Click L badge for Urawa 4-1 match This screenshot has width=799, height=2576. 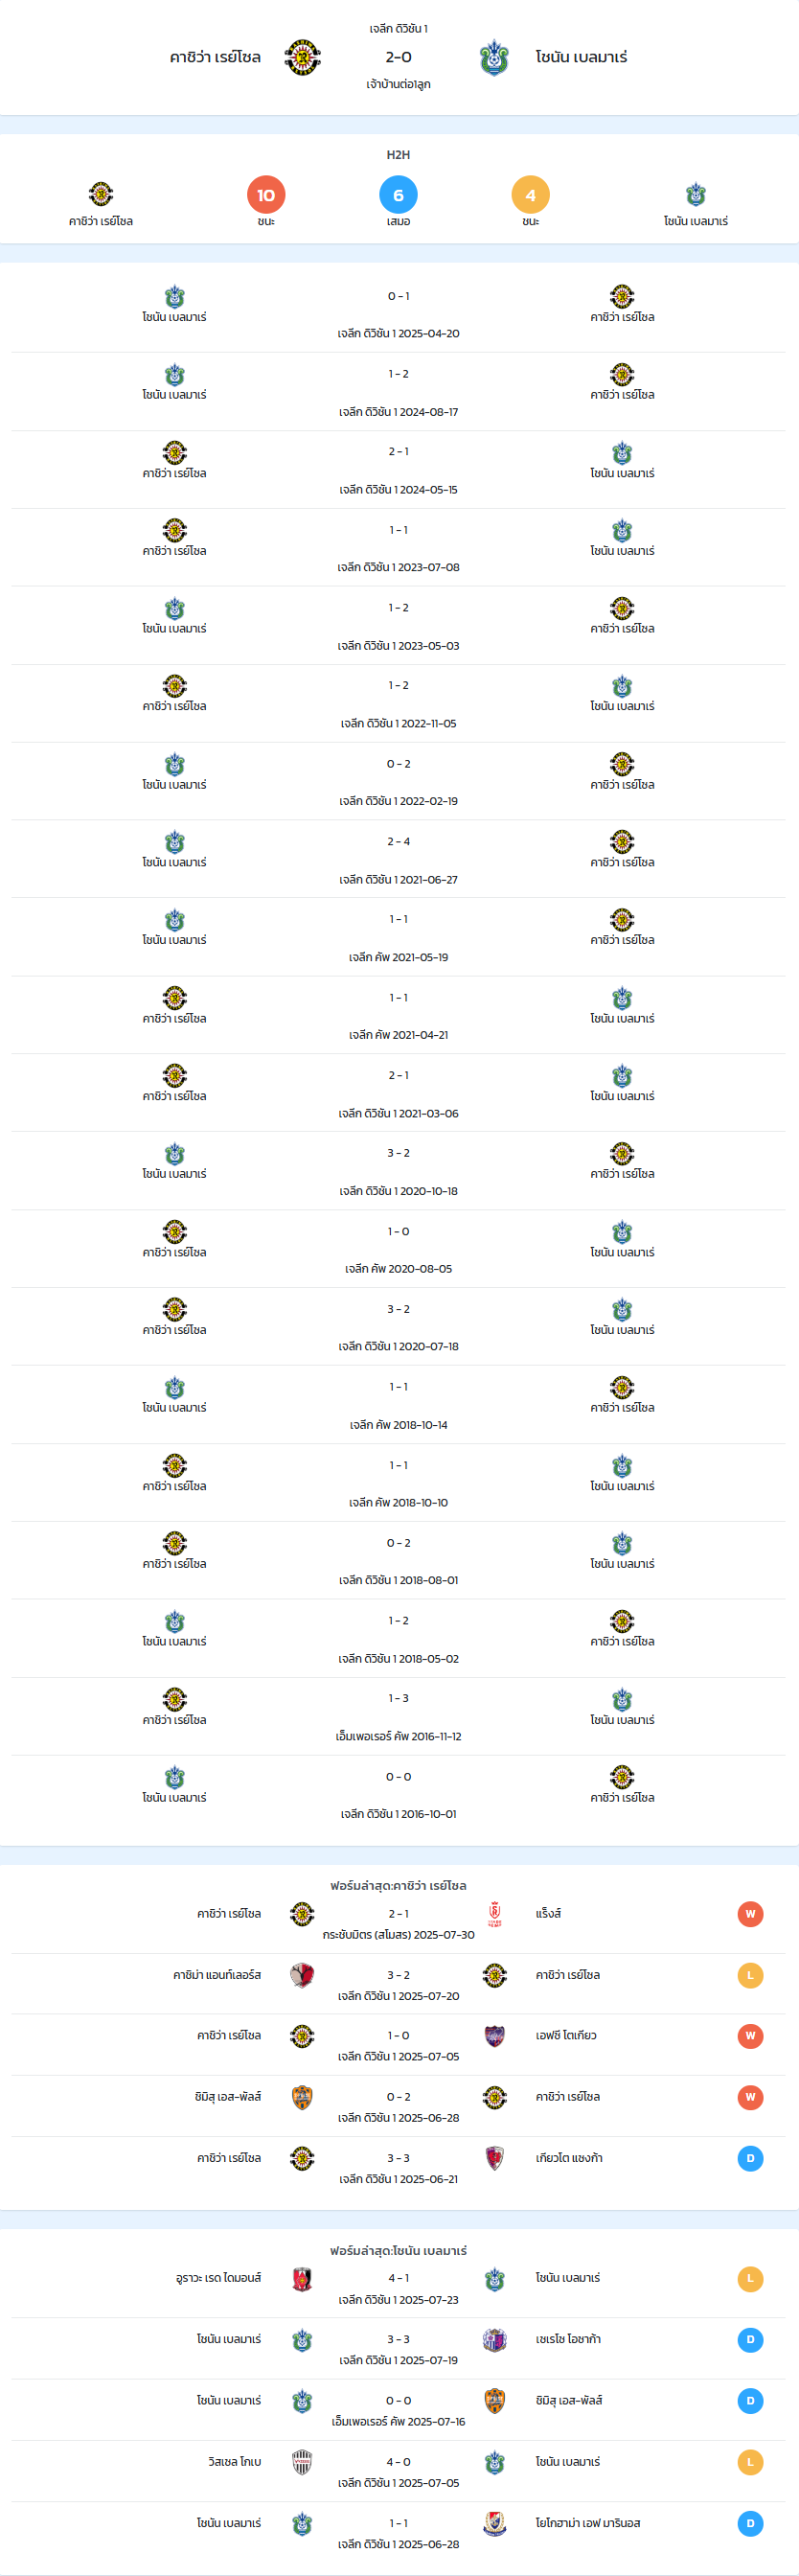coord(750,2279)
